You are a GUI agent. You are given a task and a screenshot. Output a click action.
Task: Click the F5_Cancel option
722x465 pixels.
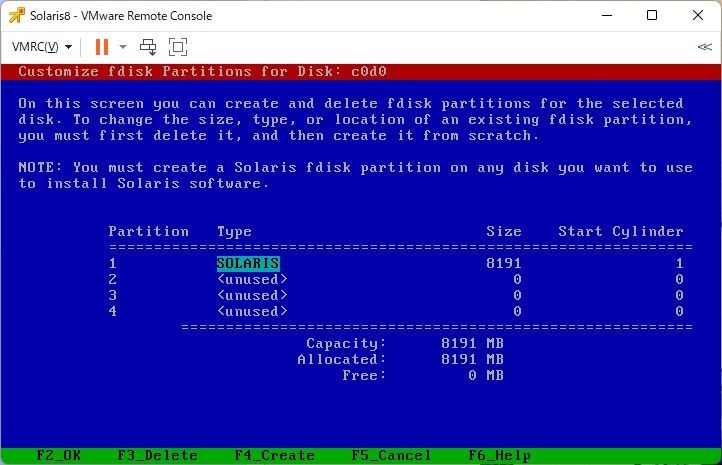391,455
